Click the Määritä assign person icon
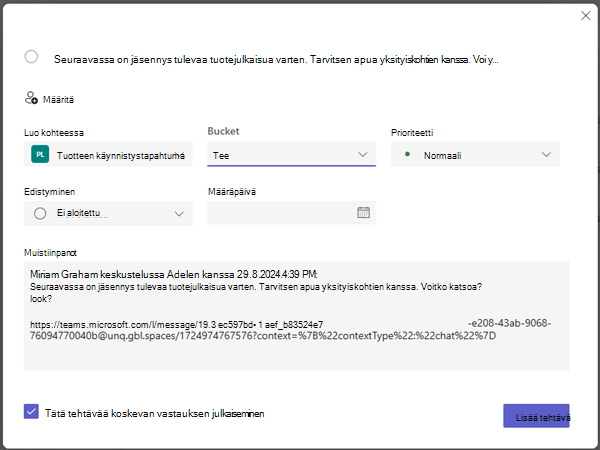The width and height of the screenshot is (600, 450). 31,98
